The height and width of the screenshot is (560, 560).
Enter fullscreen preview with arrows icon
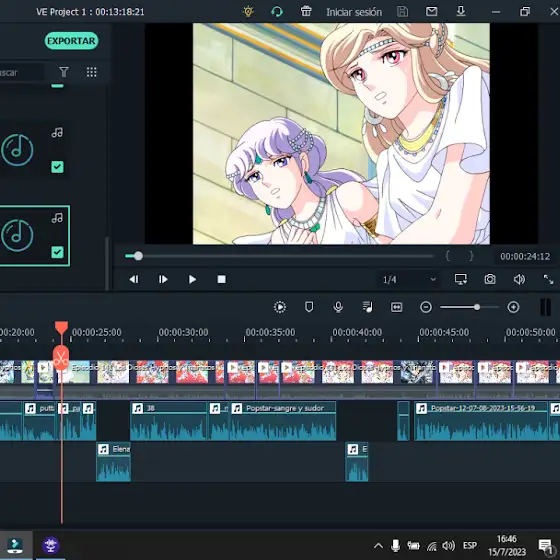[x=548, y=279]
